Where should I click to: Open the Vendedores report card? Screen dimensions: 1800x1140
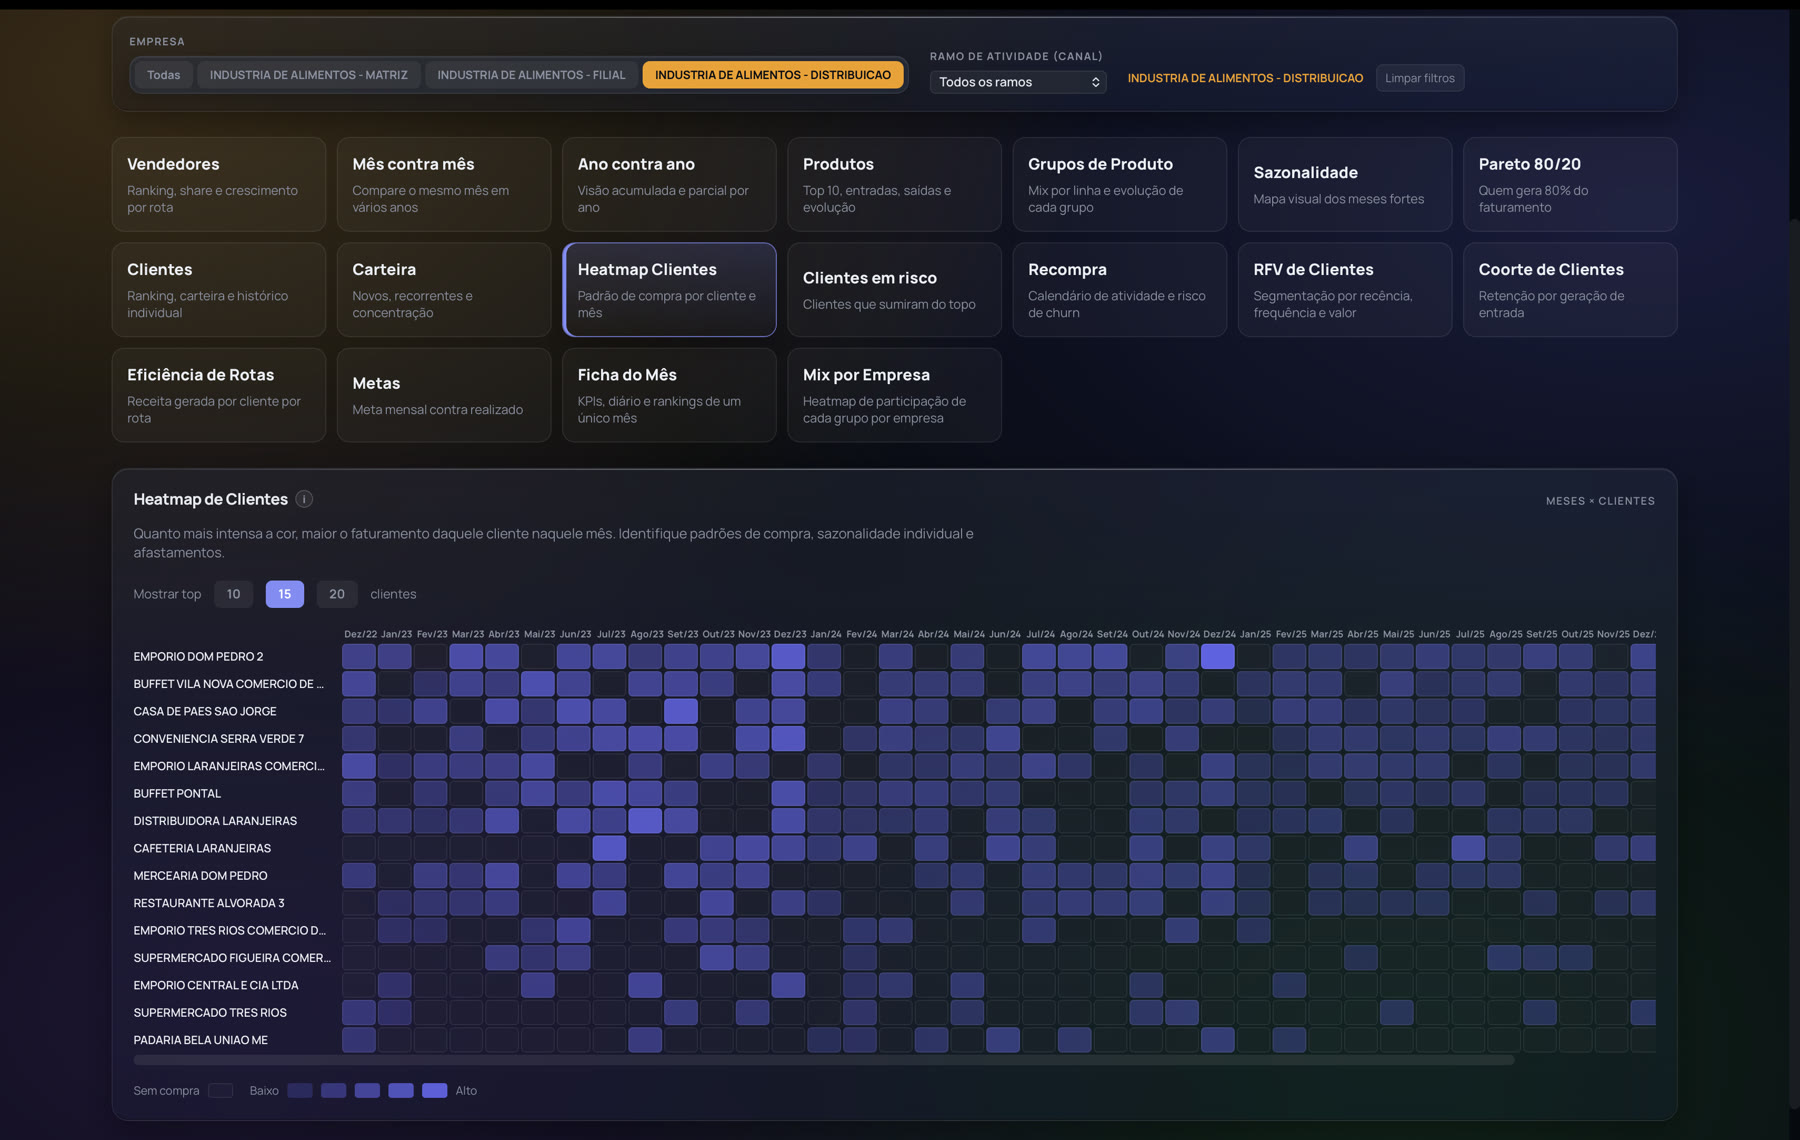pyautogui.click(x=219, y=185)
